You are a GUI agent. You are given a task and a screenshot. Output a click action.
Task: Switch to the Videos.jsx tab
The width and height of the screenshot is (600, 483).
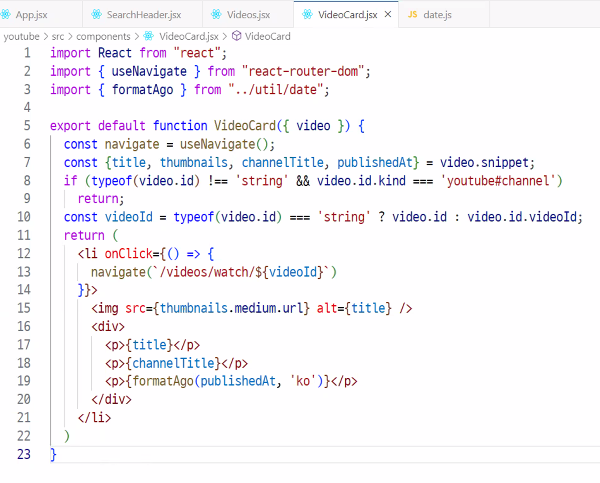[248, 15]
